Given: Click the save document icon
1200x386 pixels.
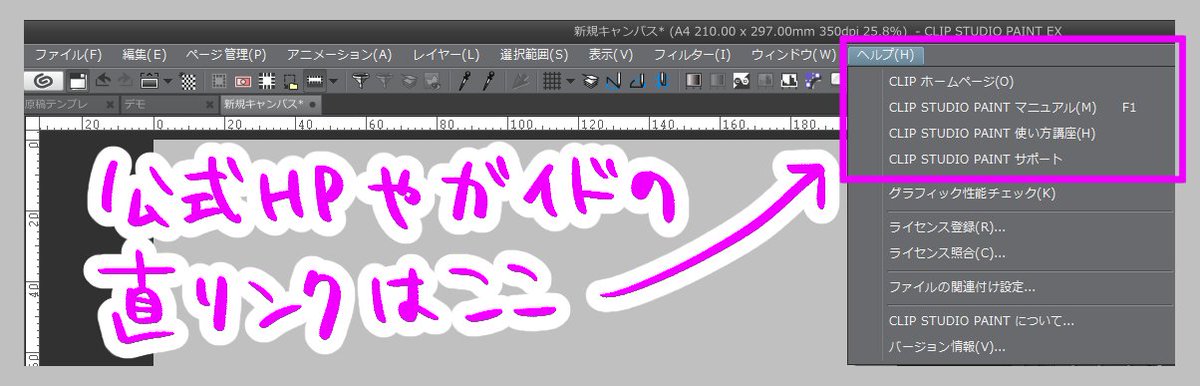Looking at the screenshot, I should tap(78, 82).
